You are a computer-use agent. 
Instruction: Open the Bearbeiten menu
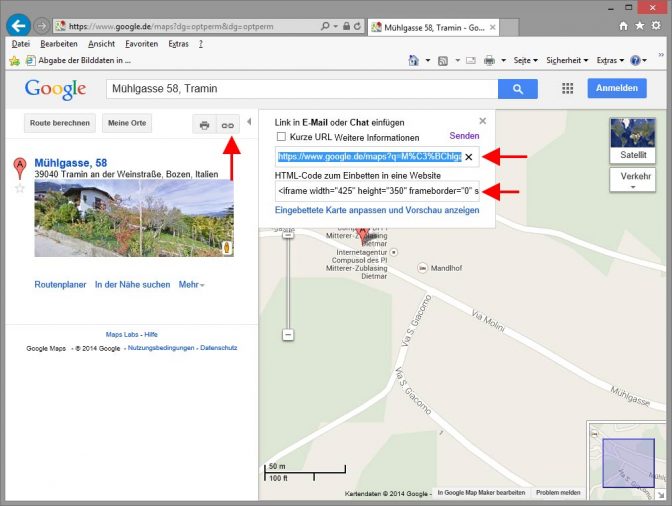point(59,44)
